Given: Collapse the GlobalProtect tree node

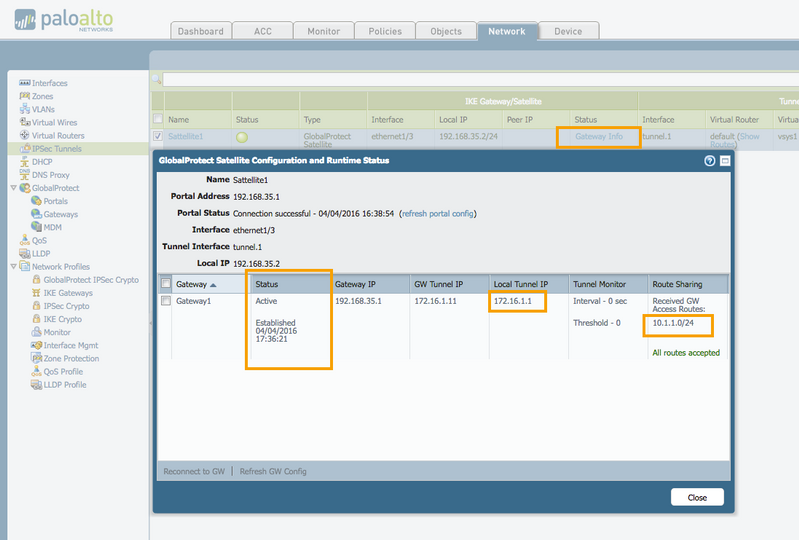Looking at the screenshot, I should point(13,188).
